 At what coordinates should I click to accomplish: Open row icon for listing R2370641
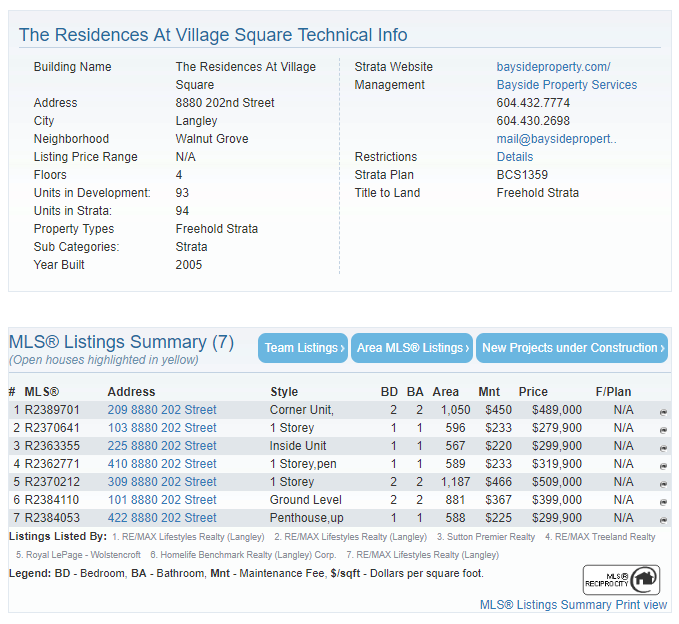663,430
